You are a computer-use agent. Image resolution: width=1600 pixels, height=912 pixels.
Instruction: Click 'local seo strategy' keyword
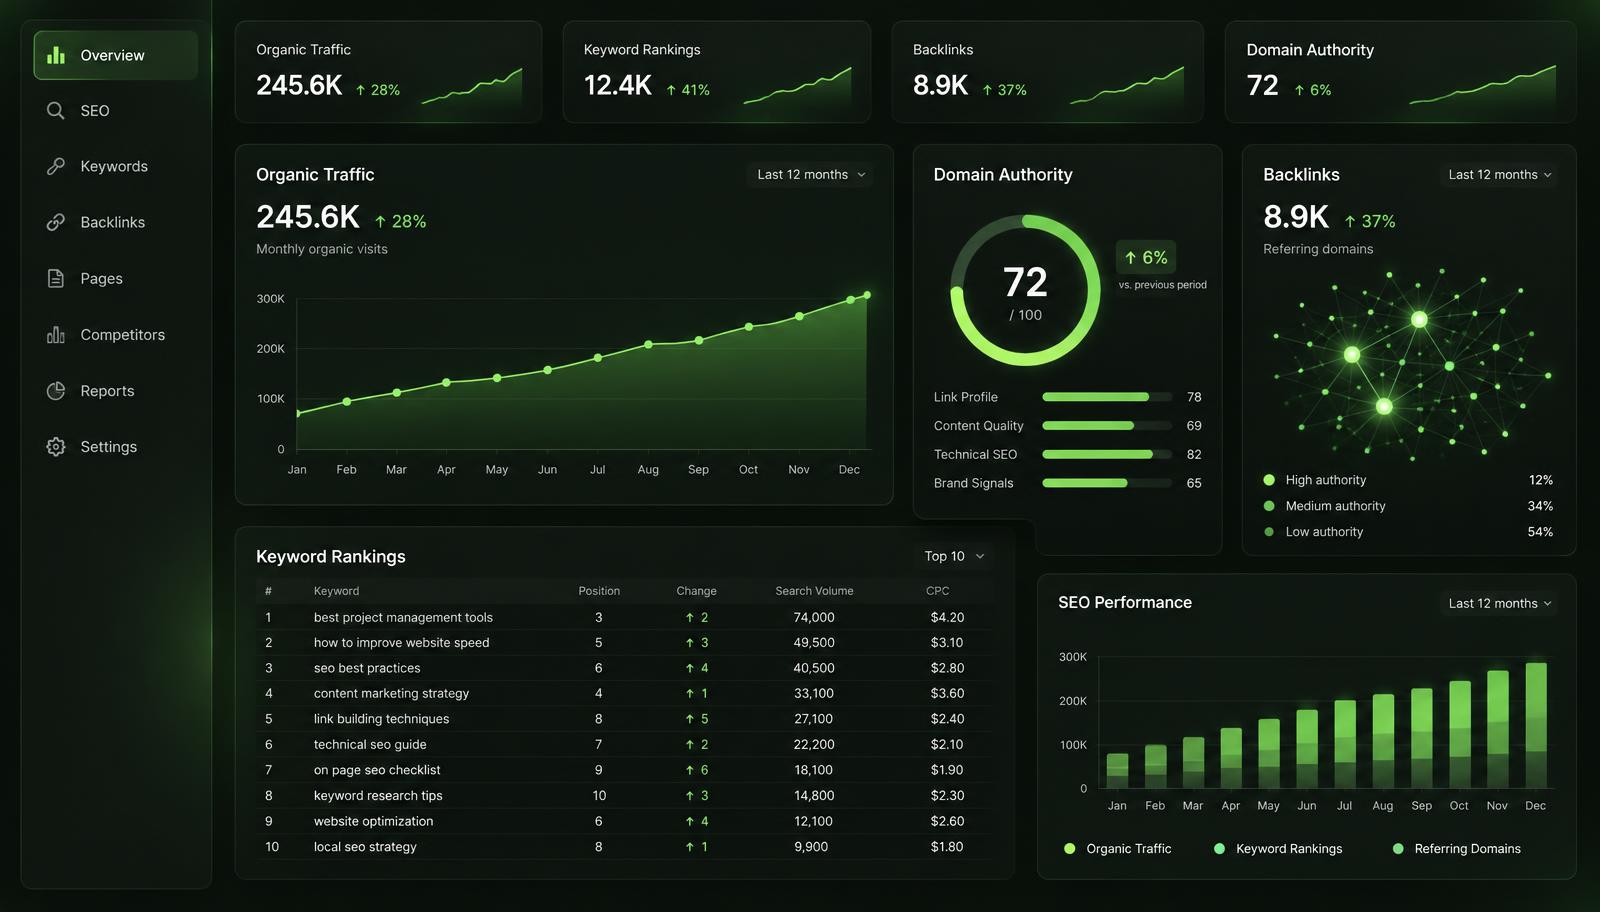click(x=365, y=847)
